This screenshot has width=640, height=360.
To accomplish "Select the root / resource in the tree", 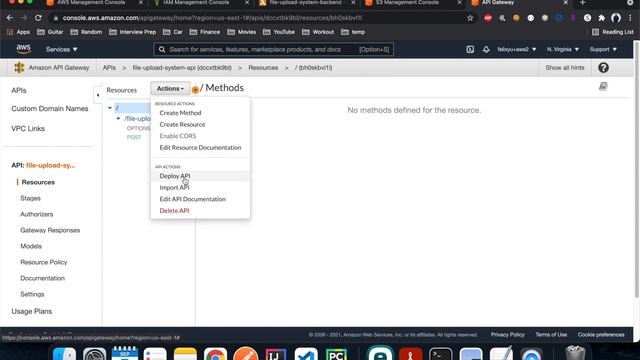I will point(117,108).
